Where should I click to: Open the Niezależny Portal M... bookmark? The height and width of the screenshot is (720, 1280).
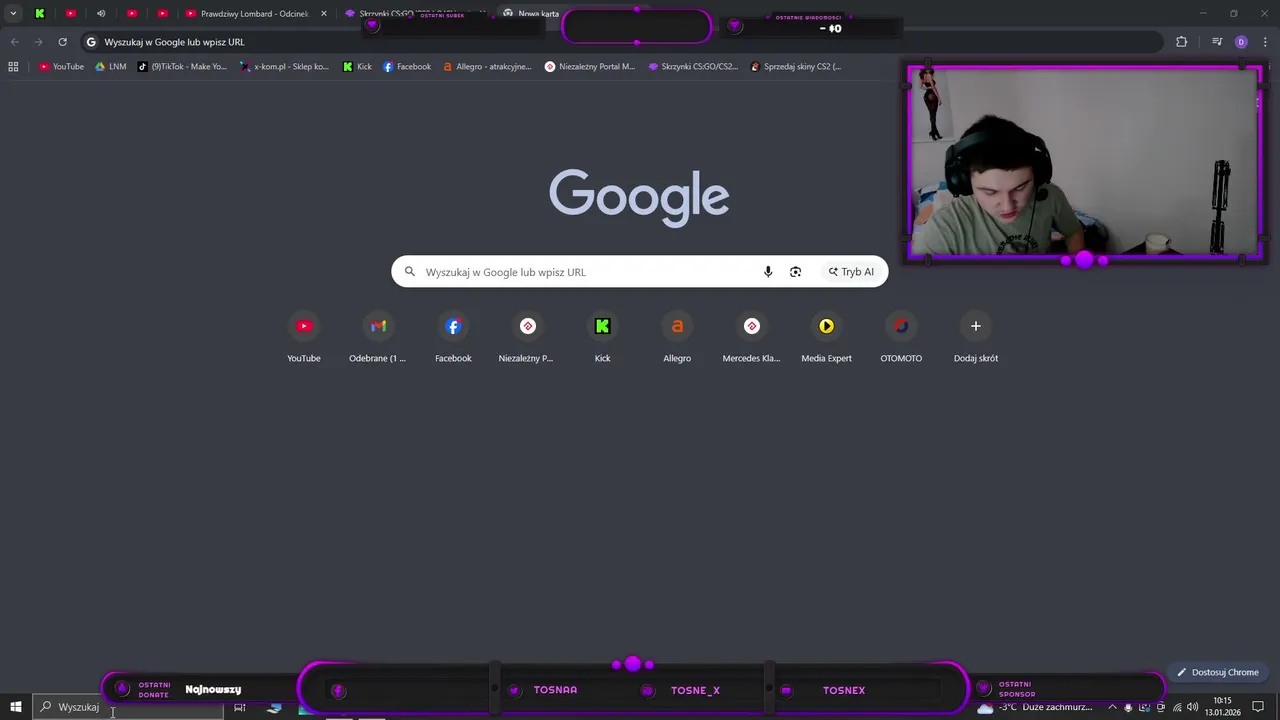[590, 67]
